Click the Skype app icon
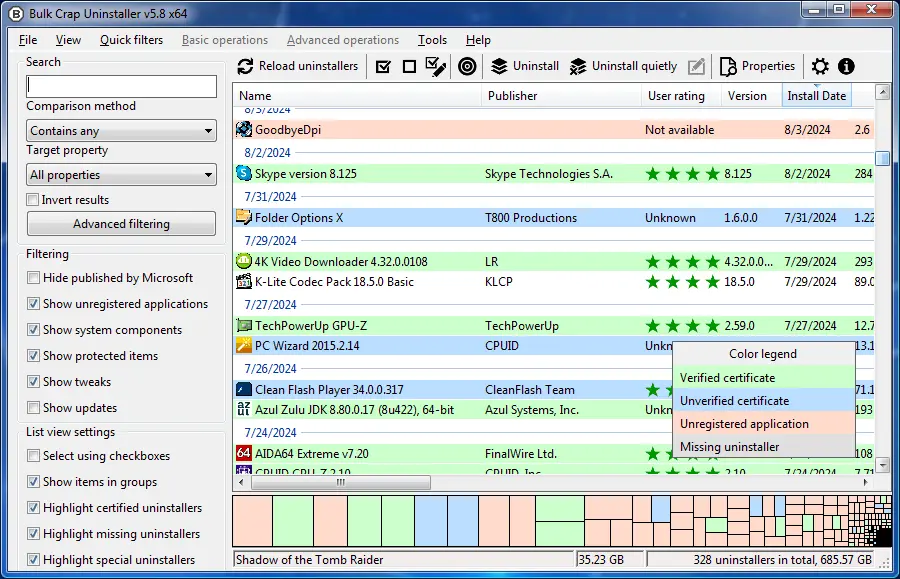 (x=244, y=173)
